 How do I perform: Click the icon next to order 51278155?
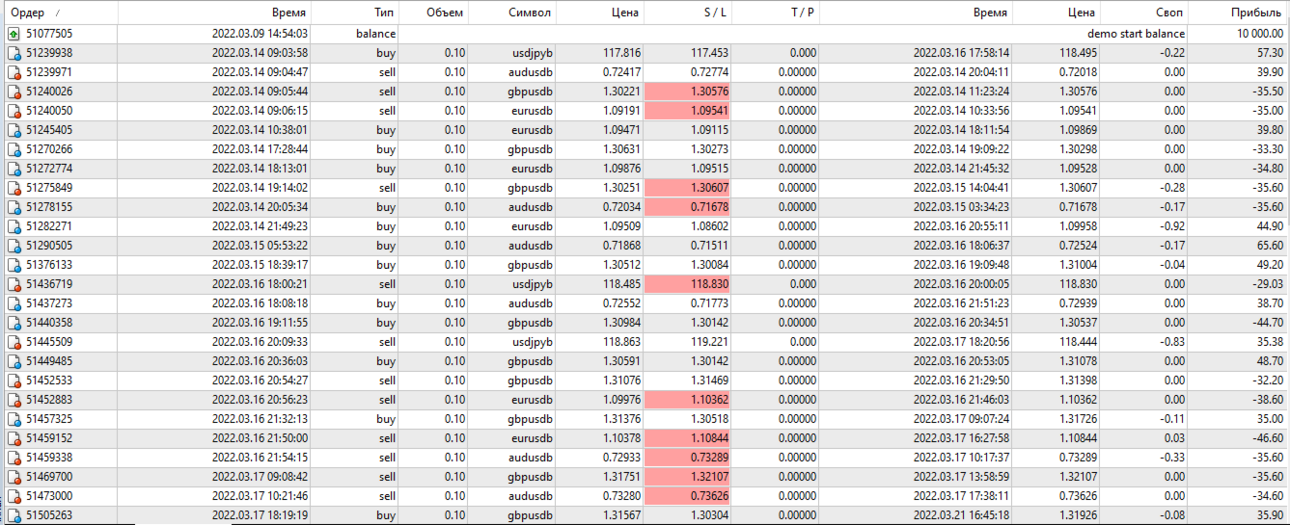[14, 207]
